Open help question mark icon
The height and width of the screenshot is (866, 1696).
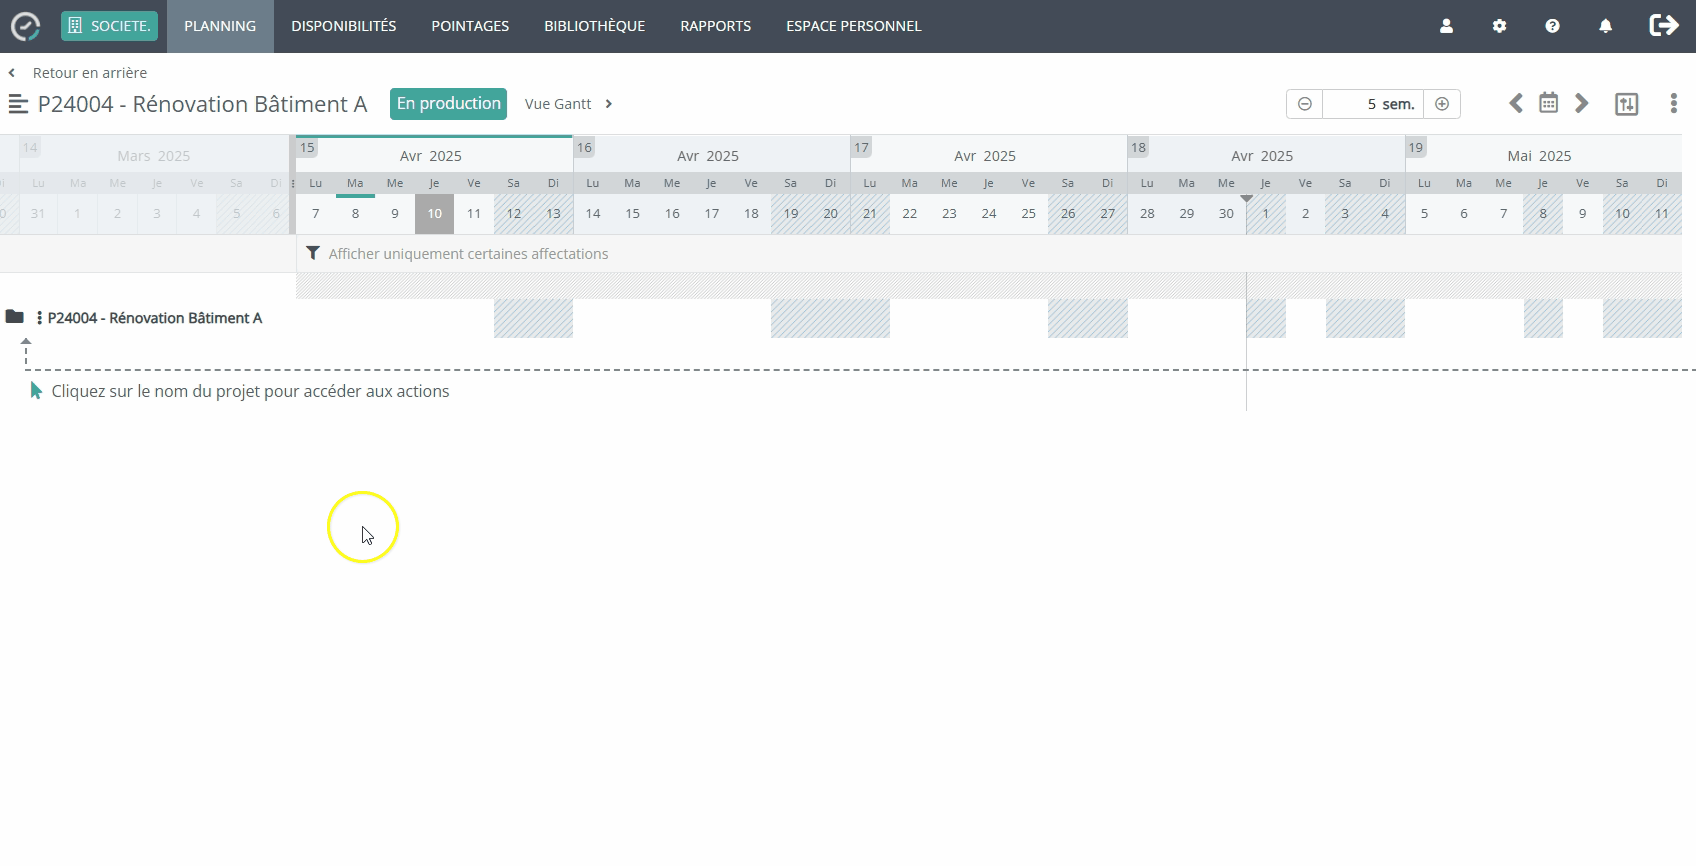coord(1552,26)
